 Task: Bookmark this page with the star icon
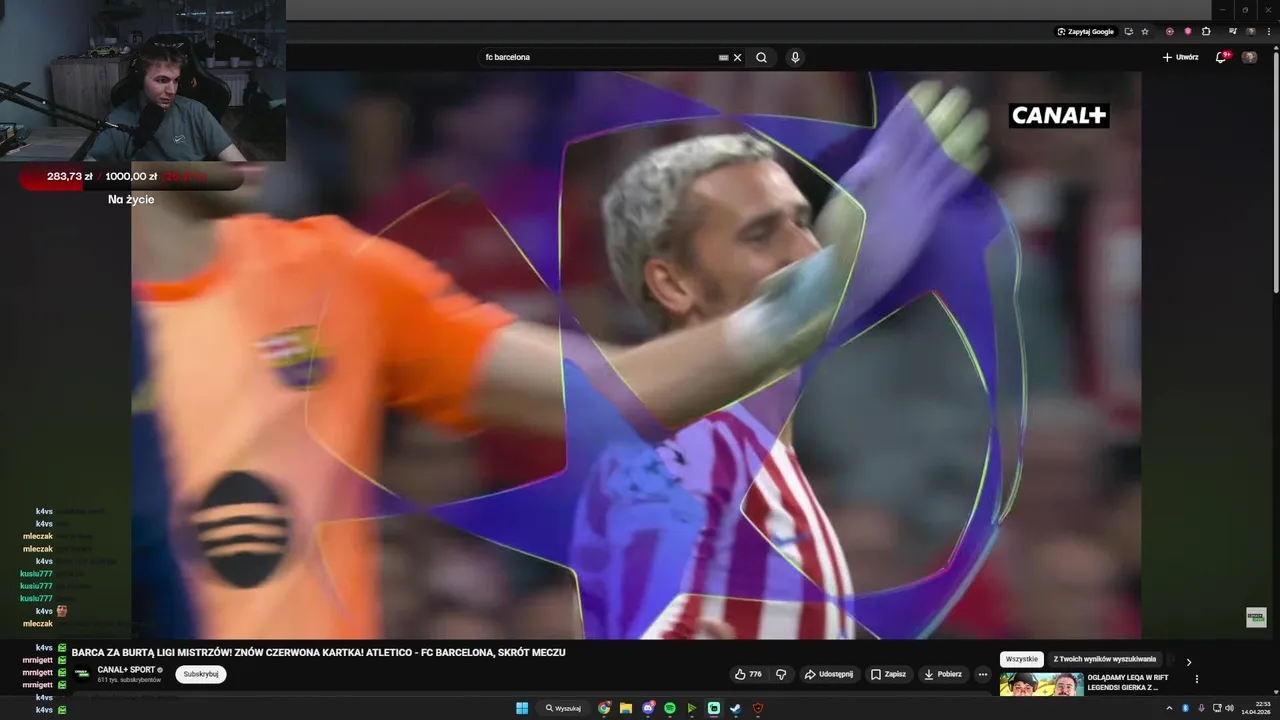tap(1145, 31)
